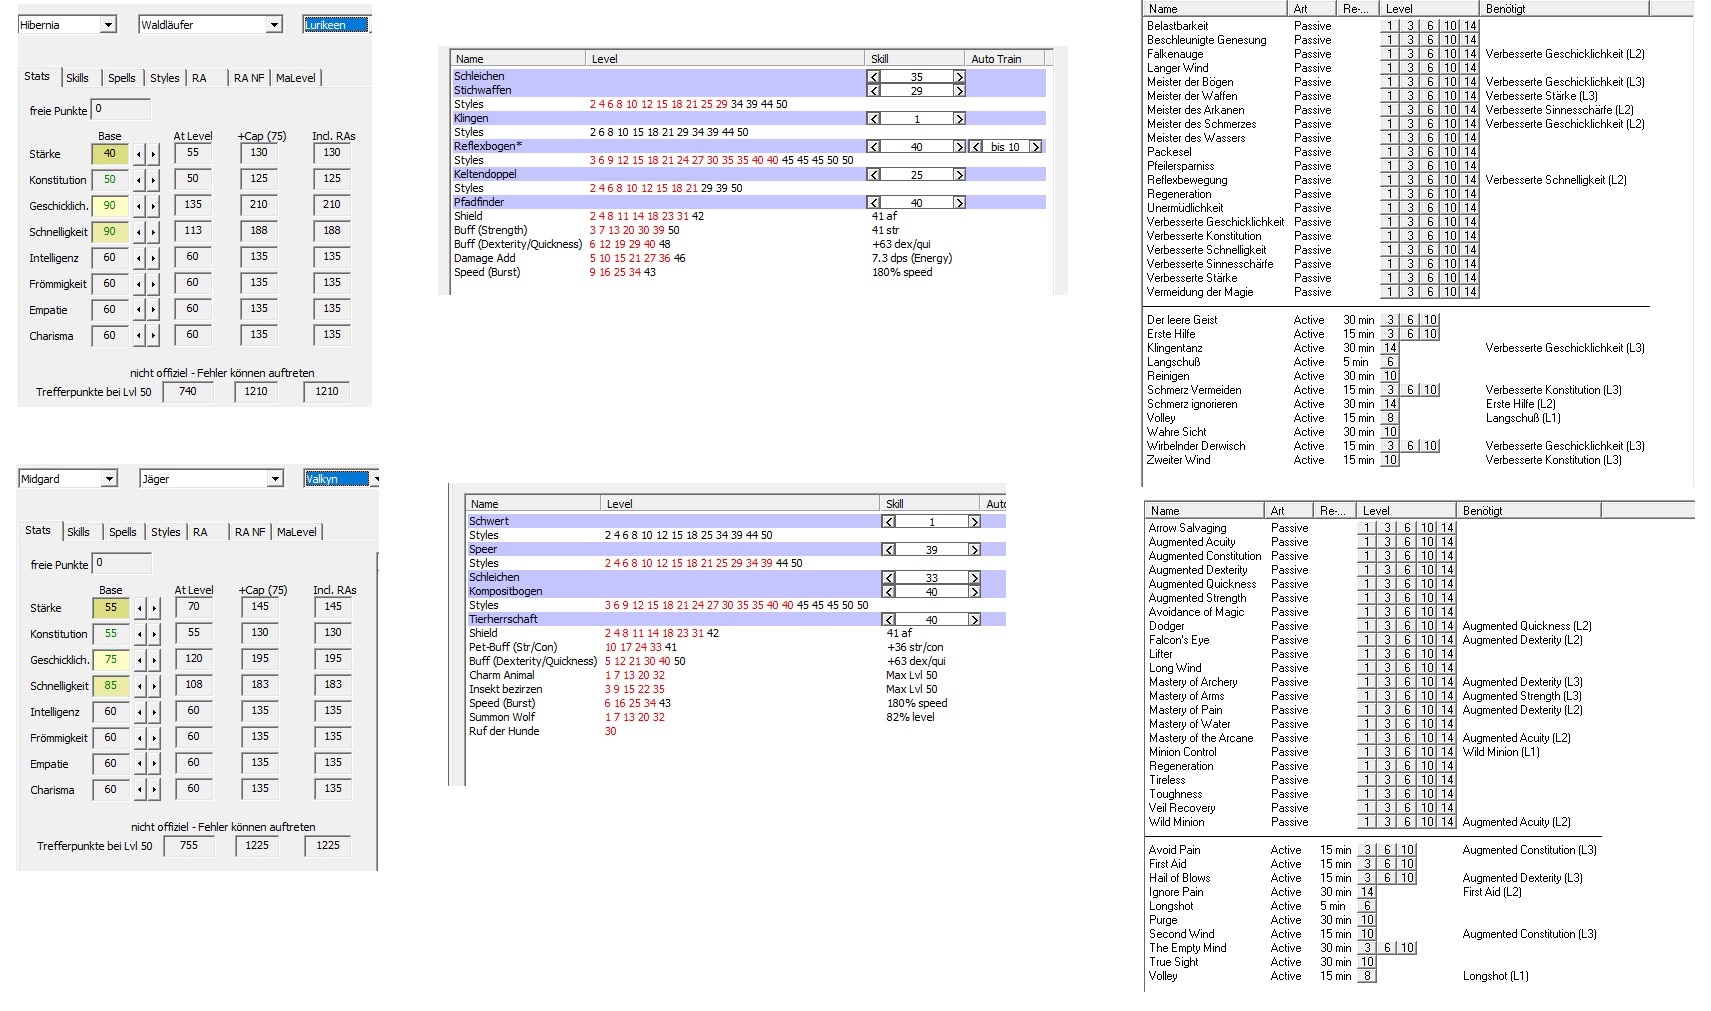Click Stärke base value 40 field
Viewport: 1711px width, 1011px height.
[110, 154]
